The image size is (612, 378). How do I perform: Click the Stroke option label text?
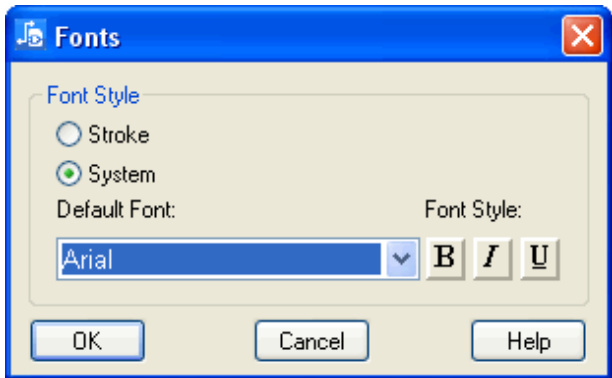(x=119, y=135)
